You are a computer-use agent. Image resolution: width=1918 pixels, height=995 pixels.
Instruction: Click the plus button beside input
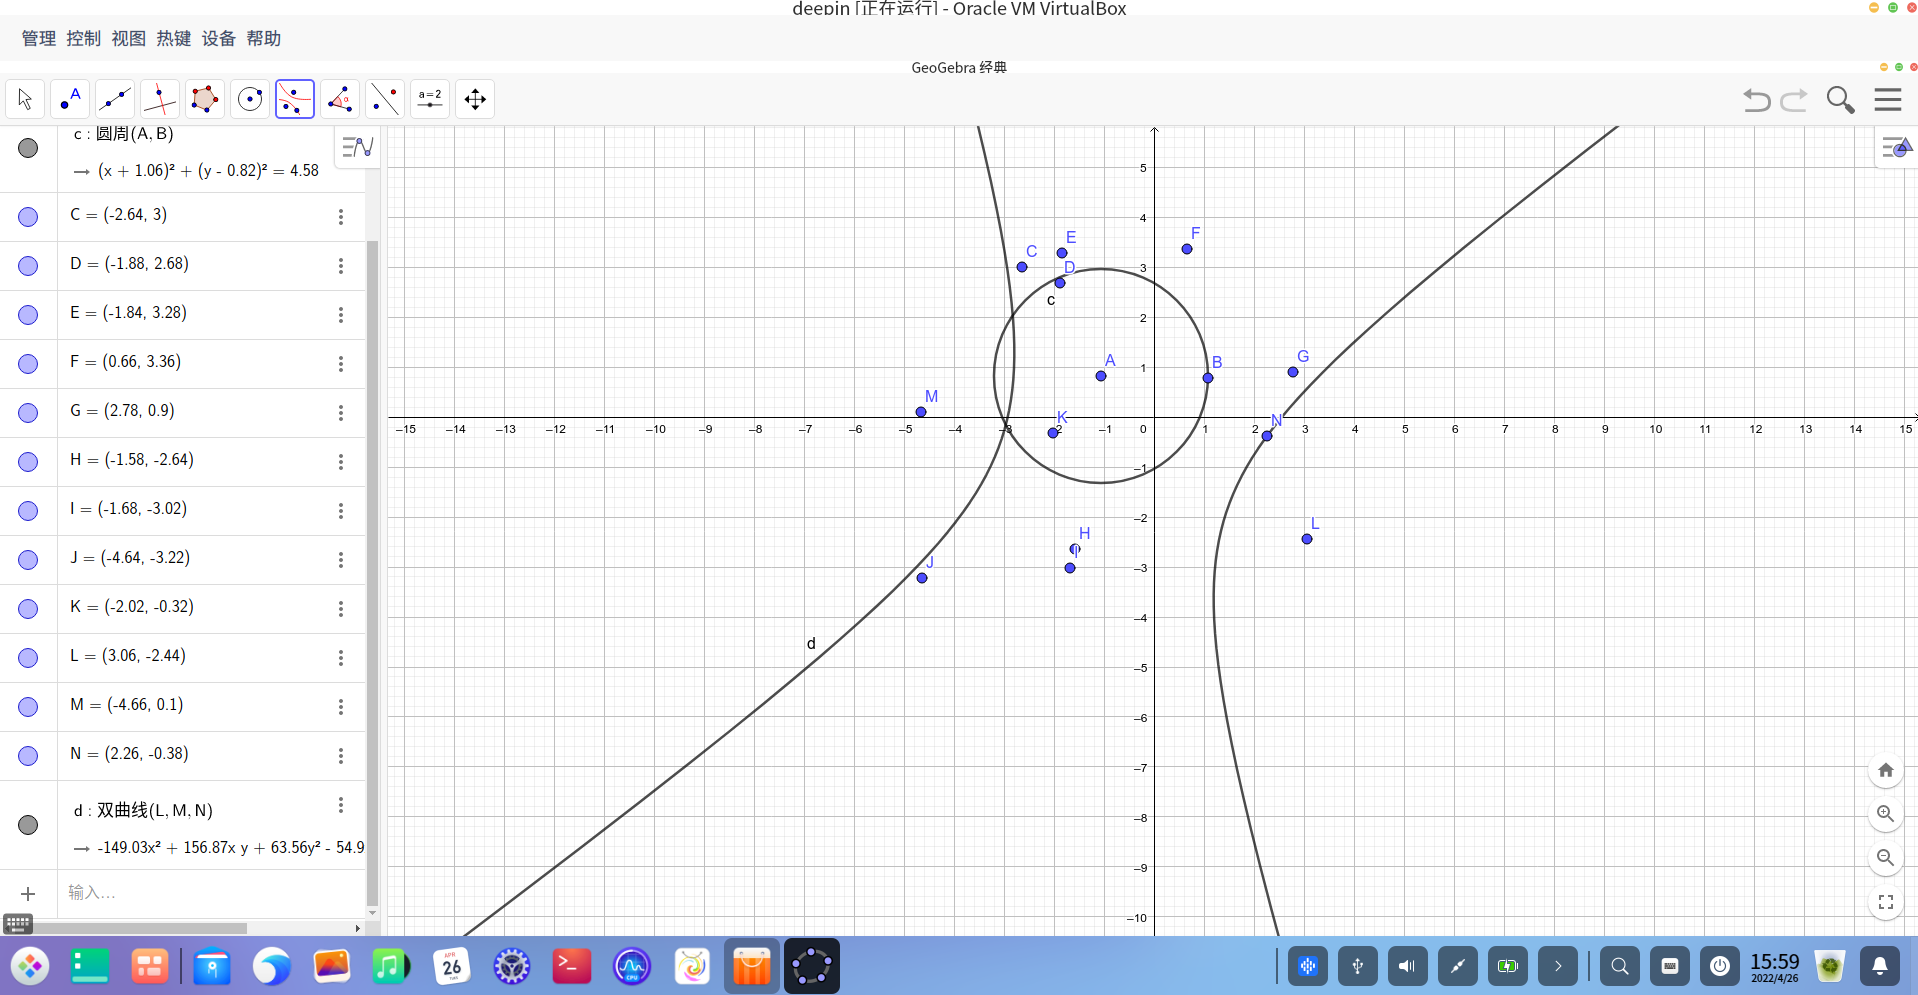pyautogui.click(x=28, y=894)
